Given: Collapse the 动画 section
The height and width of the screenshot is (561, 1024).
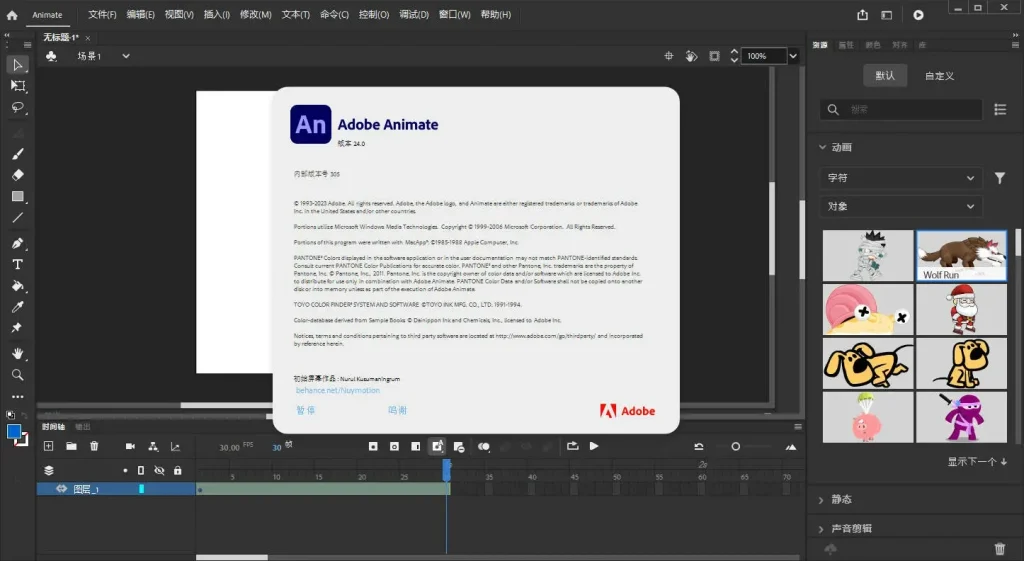Looking at the screenshot, I should (823, 147).
